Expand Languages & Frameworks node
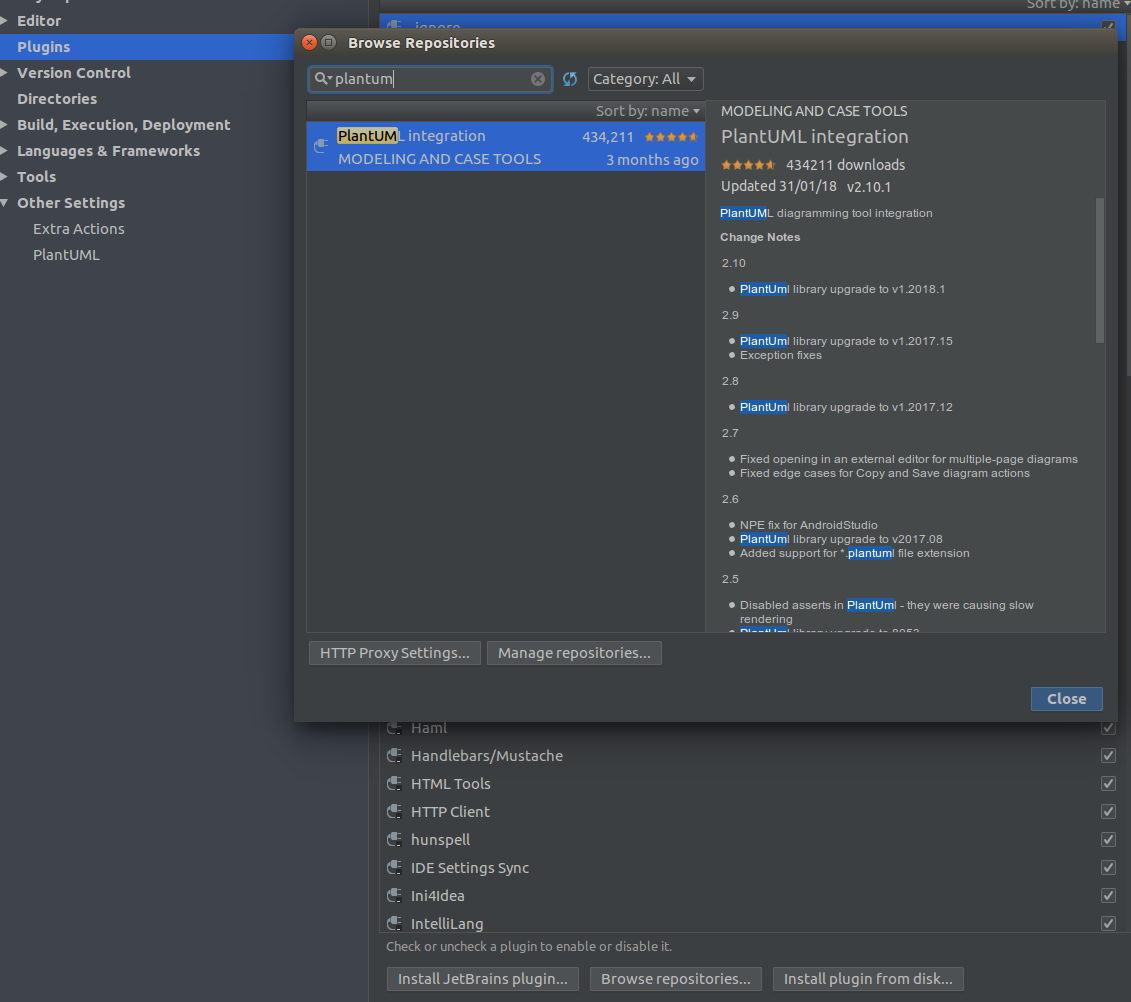The height and width of the screenshot is (1002, 1131). (x=4, y=151)
